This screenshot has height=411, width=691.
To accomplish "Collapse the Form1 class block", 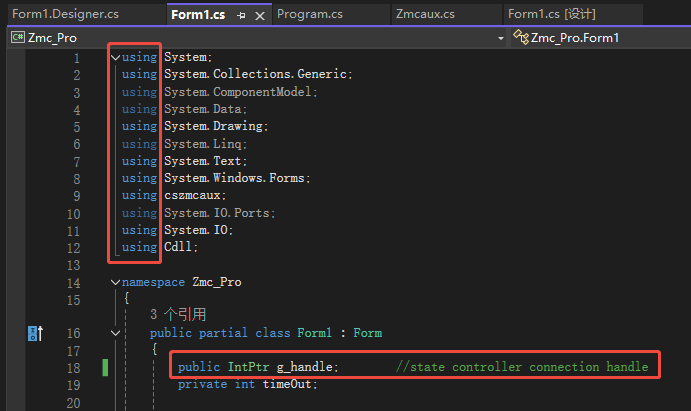I will pos(115,333).
